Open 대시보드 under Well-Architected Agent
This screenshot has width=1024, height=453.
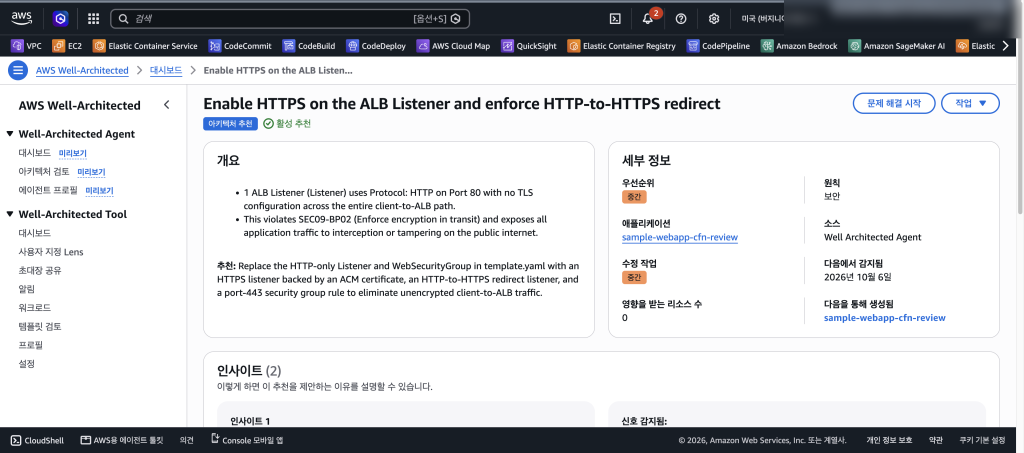35,153
